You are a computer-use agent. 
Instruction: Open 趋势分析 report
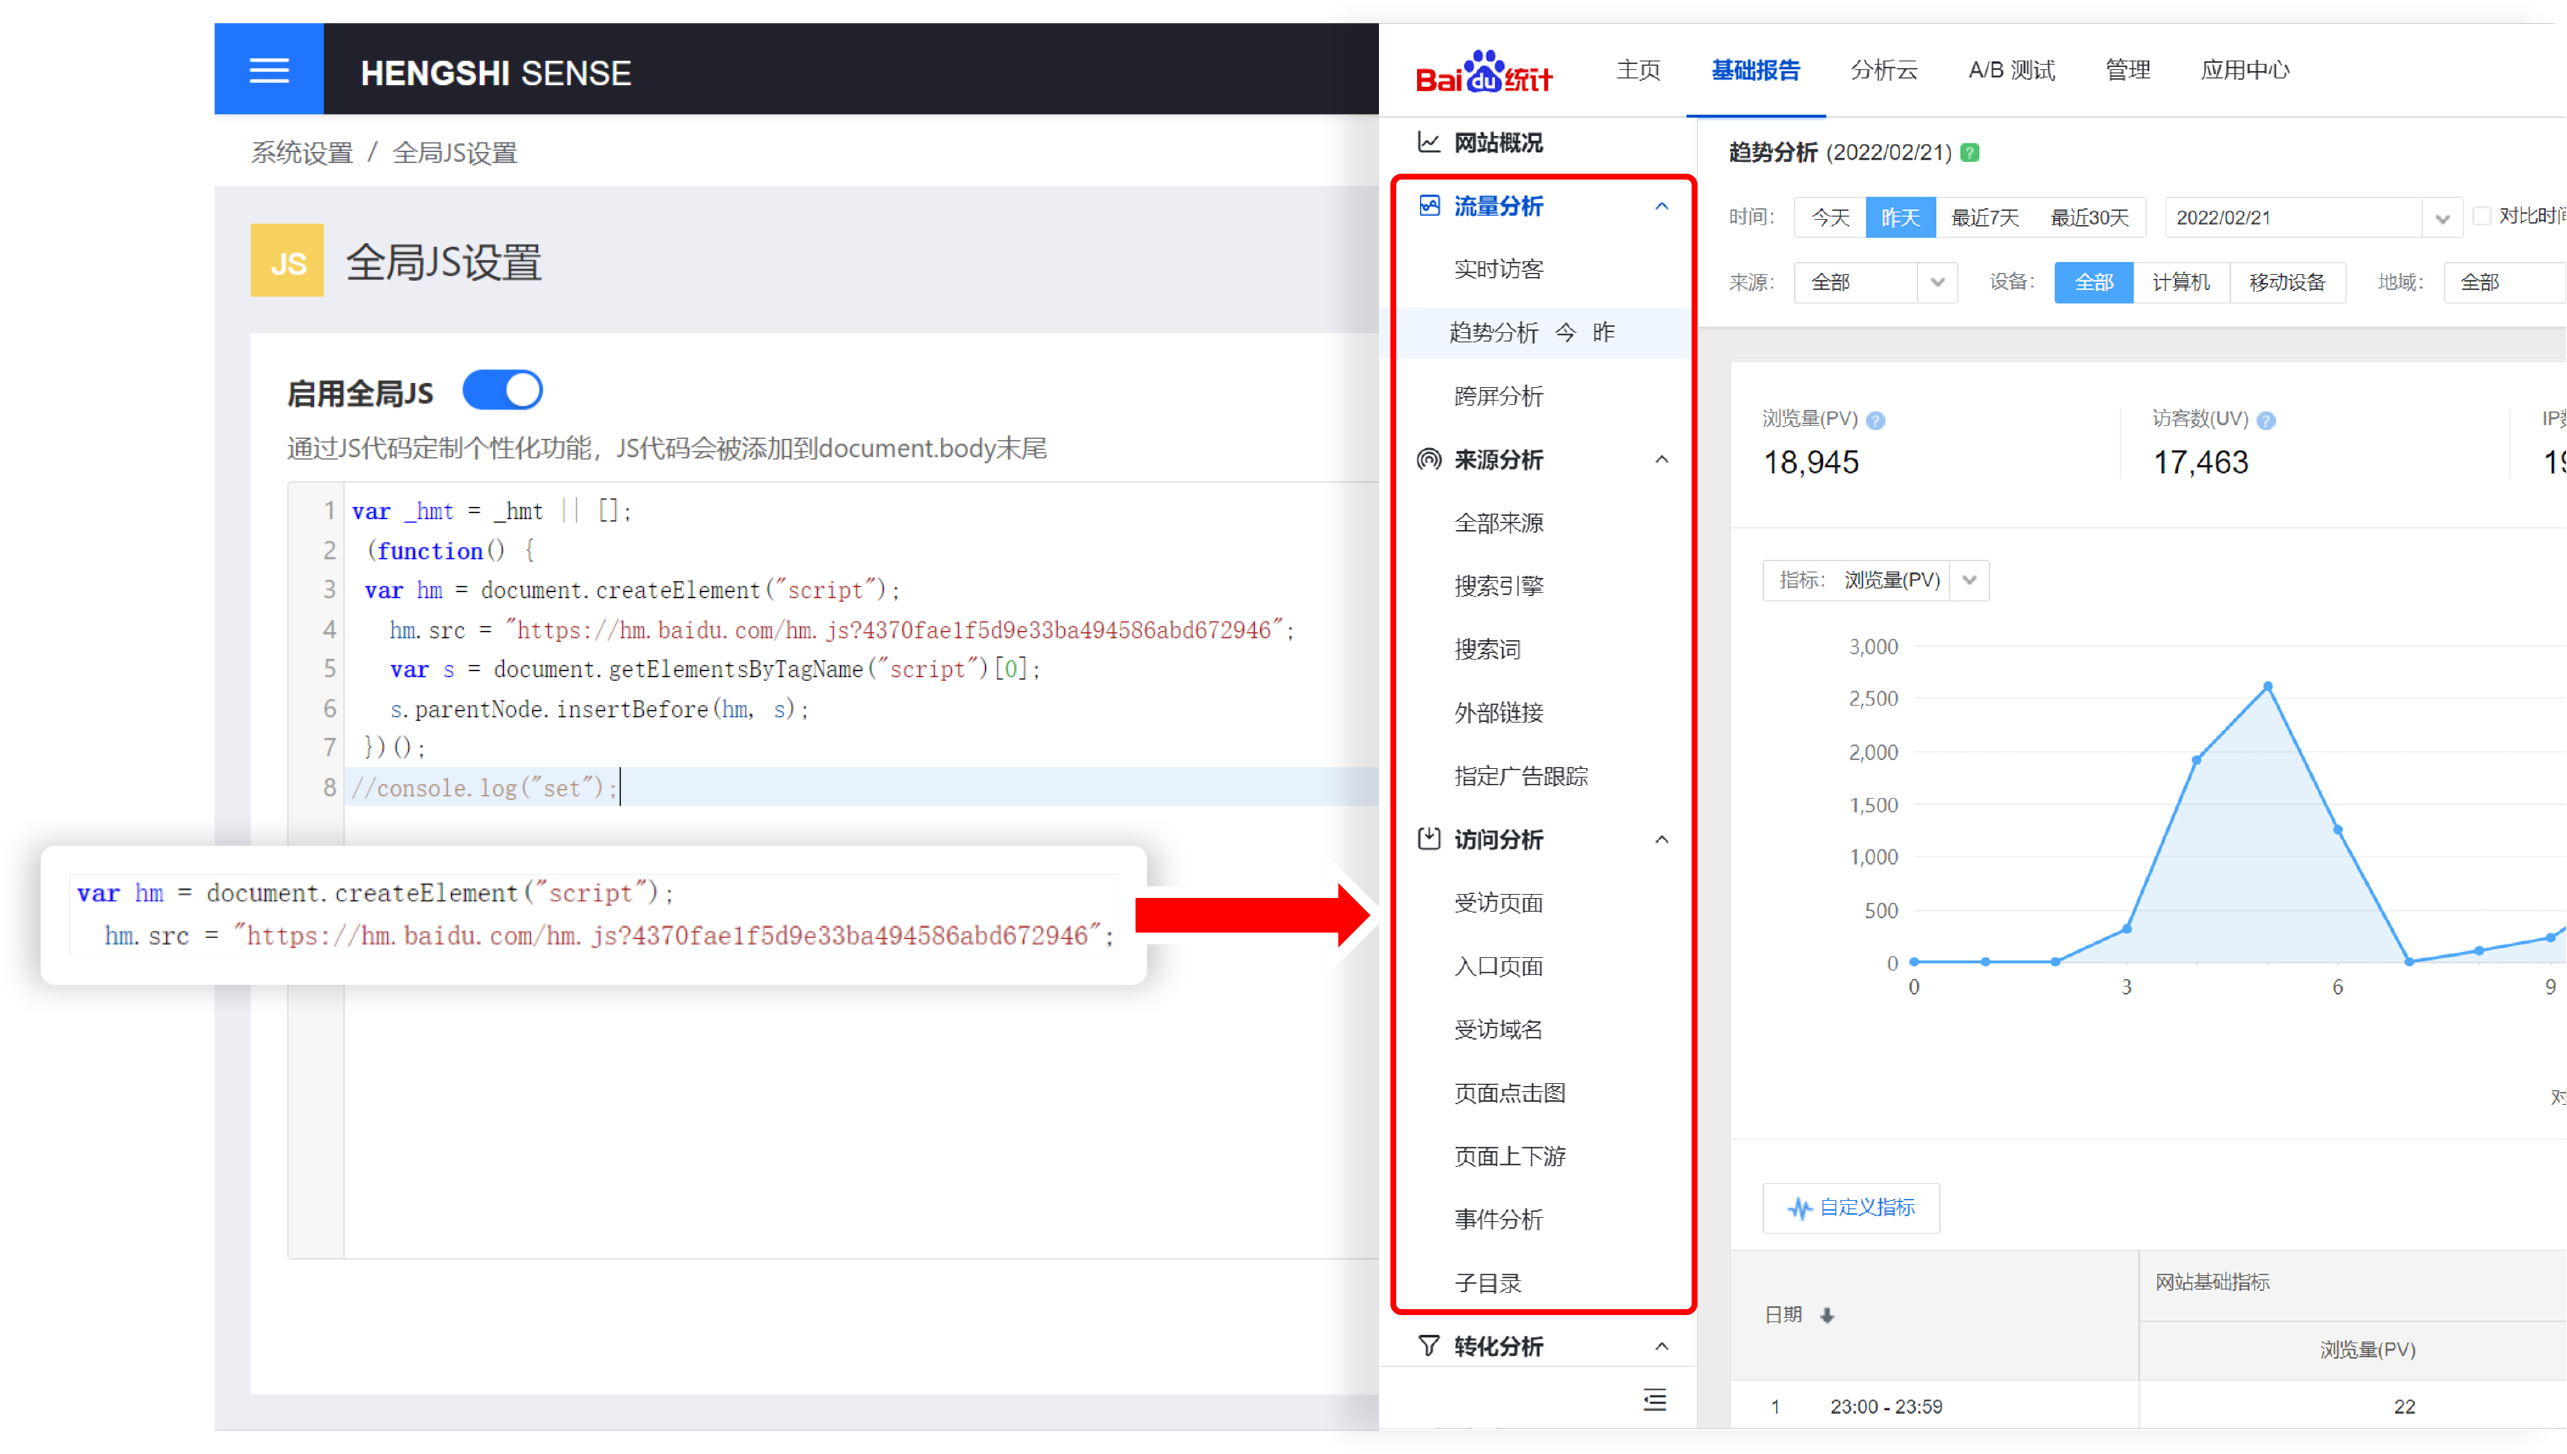click(1492, 332)
